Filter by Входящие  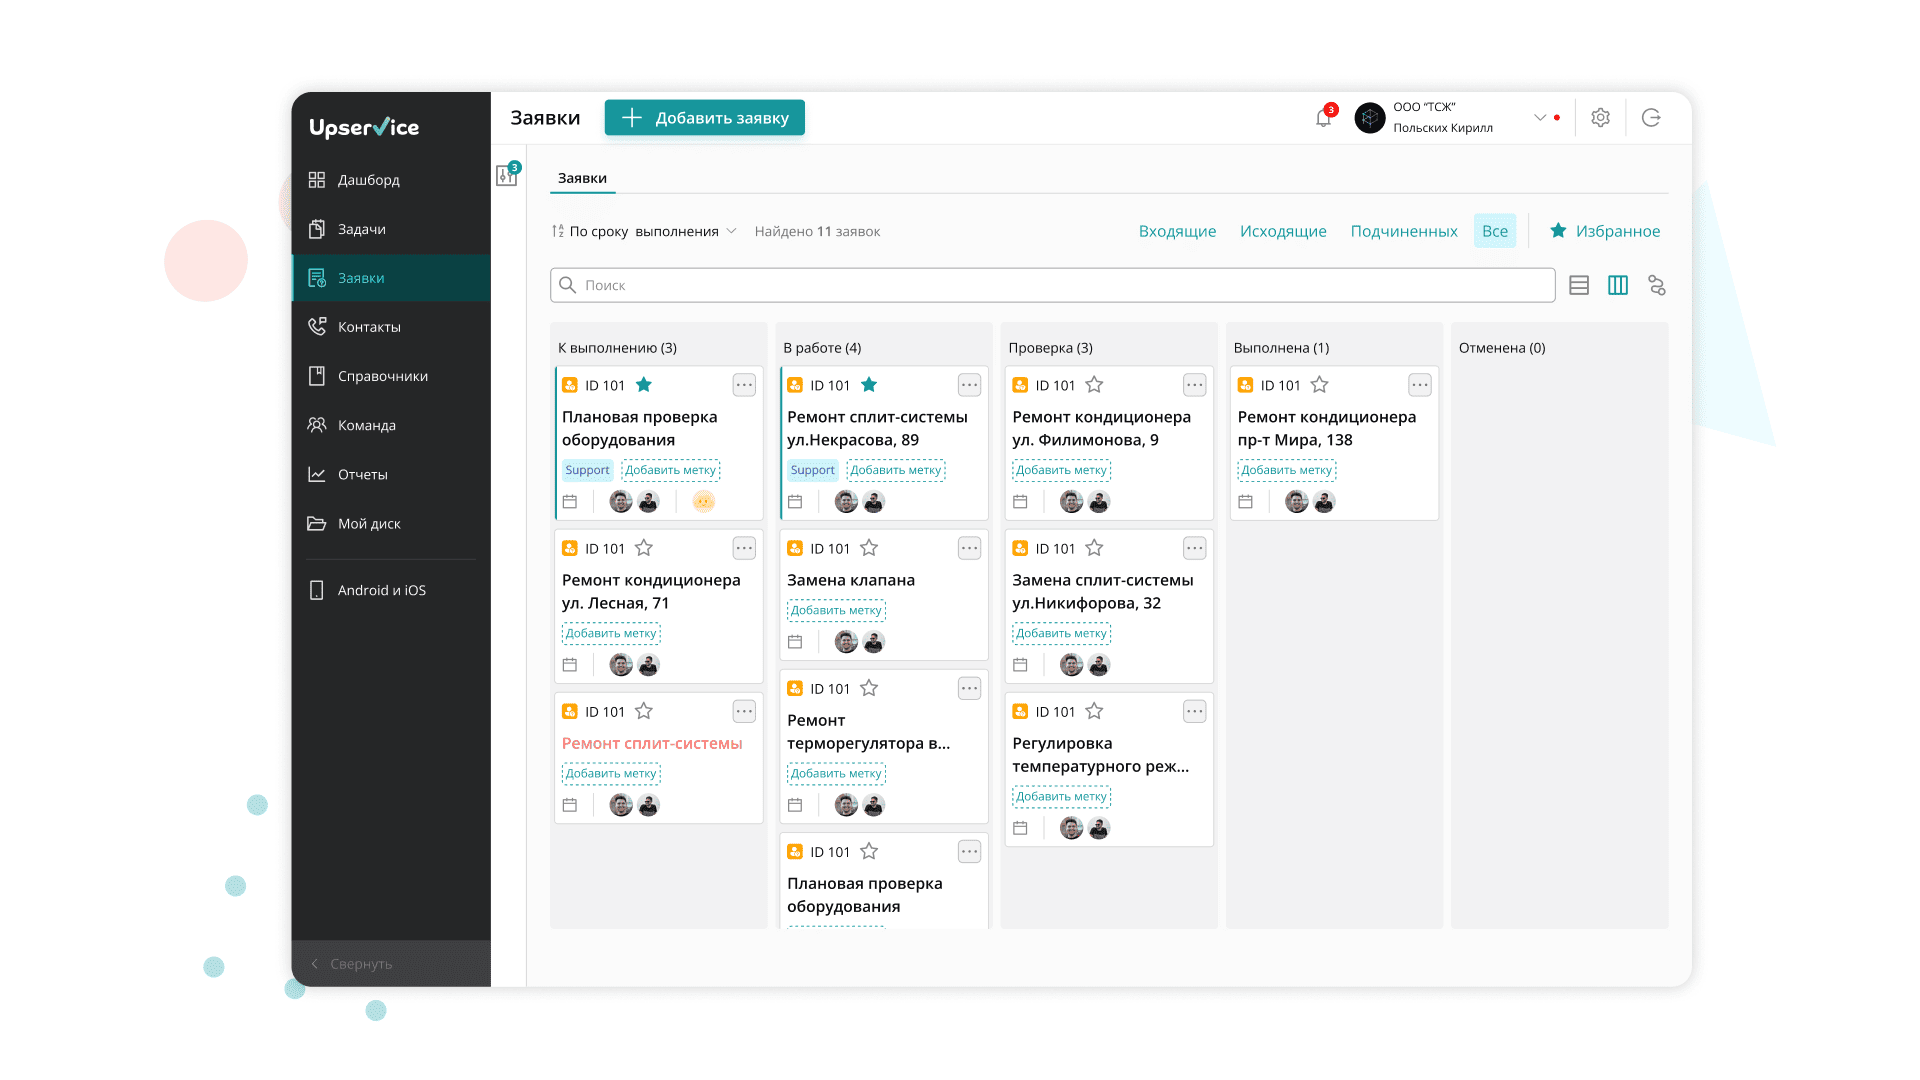(1177, 231)
